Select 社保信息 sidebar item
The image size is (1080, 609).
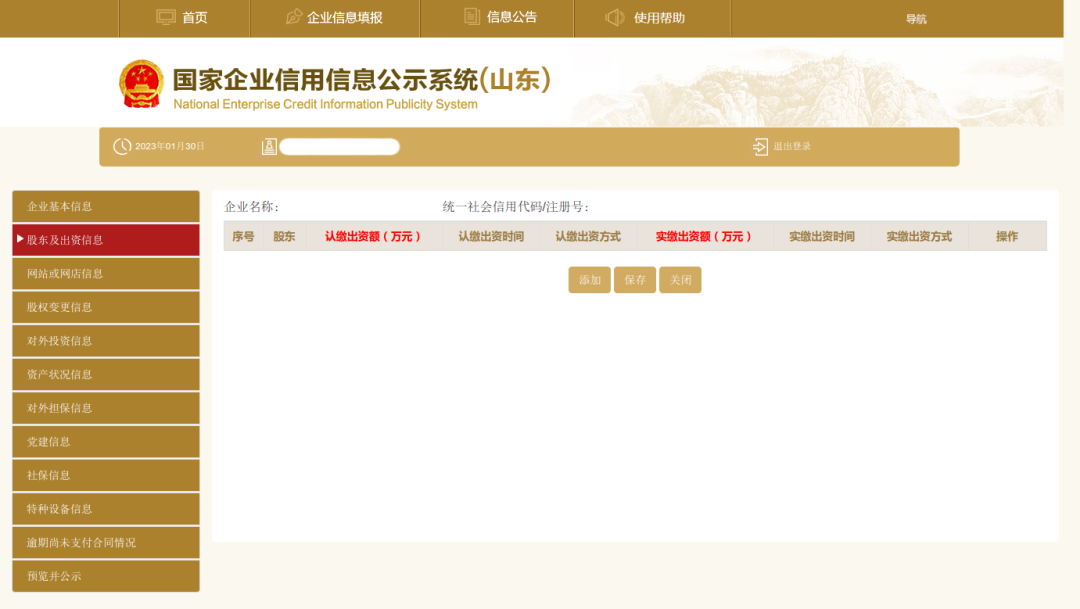[x=106, y=475]
